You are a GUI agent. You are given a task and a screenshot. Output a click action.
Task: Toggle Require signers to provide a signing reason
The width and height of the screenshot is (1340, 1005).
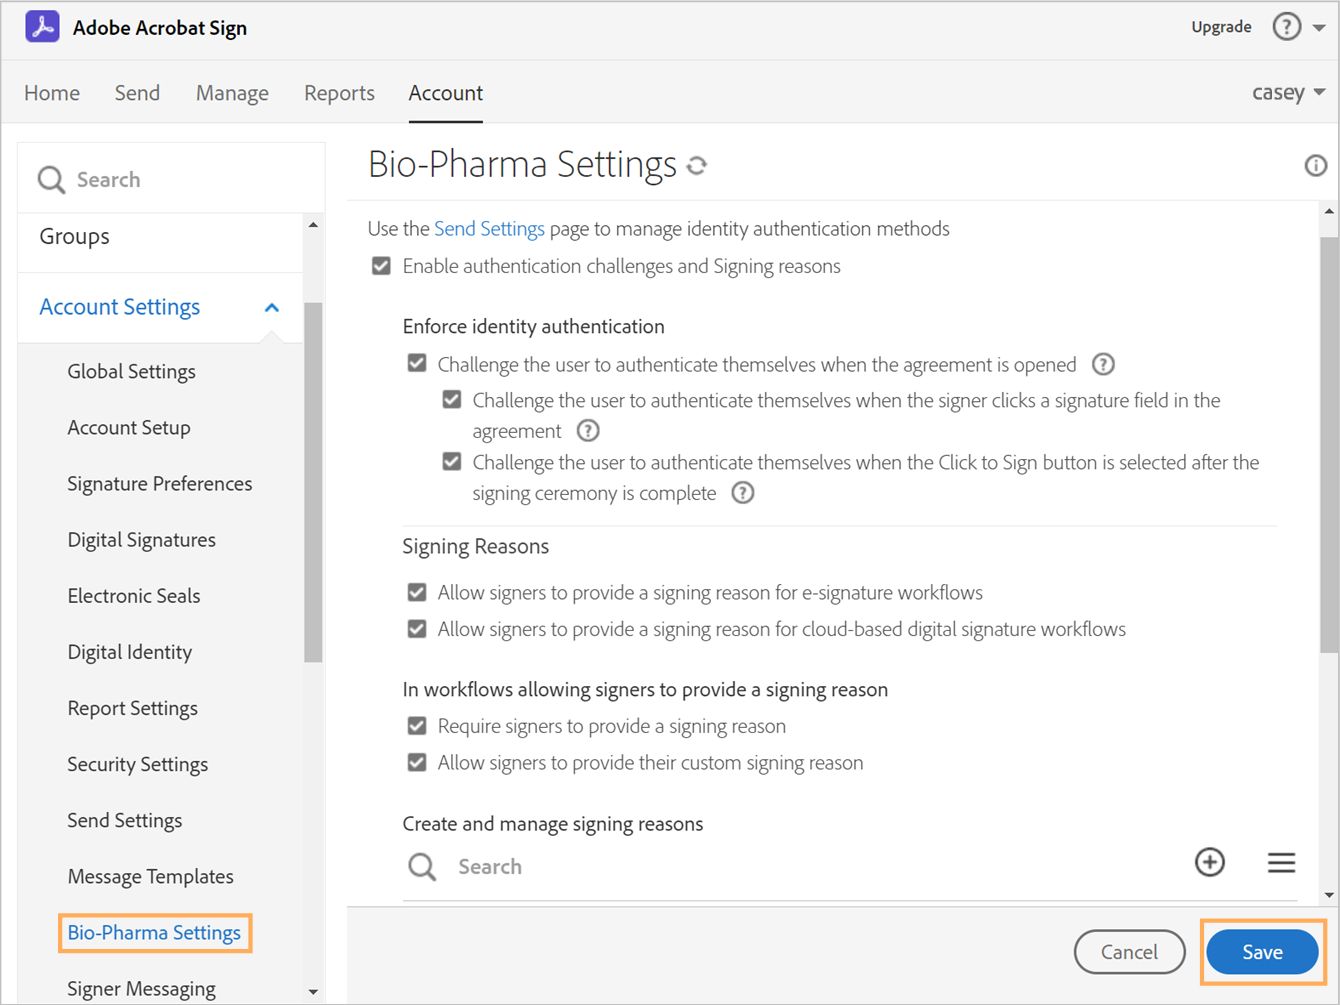click(x=417, y=726)
